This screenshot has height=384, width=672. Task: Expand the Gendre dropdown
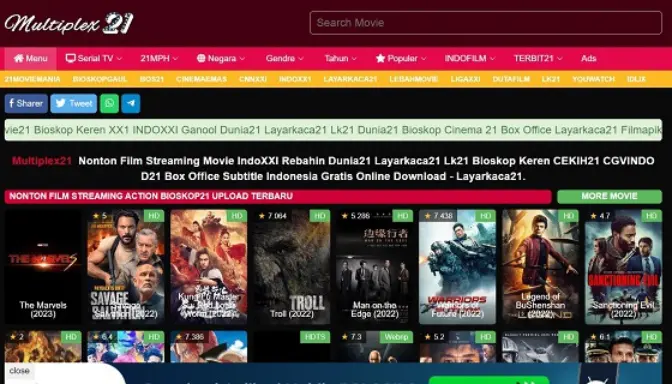(284, 58)
